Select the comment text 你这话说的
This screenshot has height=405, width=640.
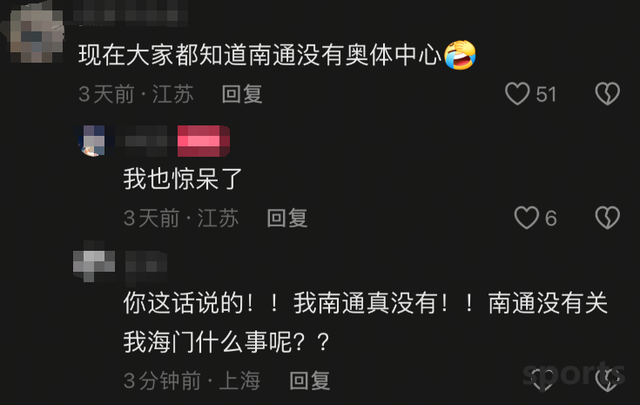(x=183, y=303)
